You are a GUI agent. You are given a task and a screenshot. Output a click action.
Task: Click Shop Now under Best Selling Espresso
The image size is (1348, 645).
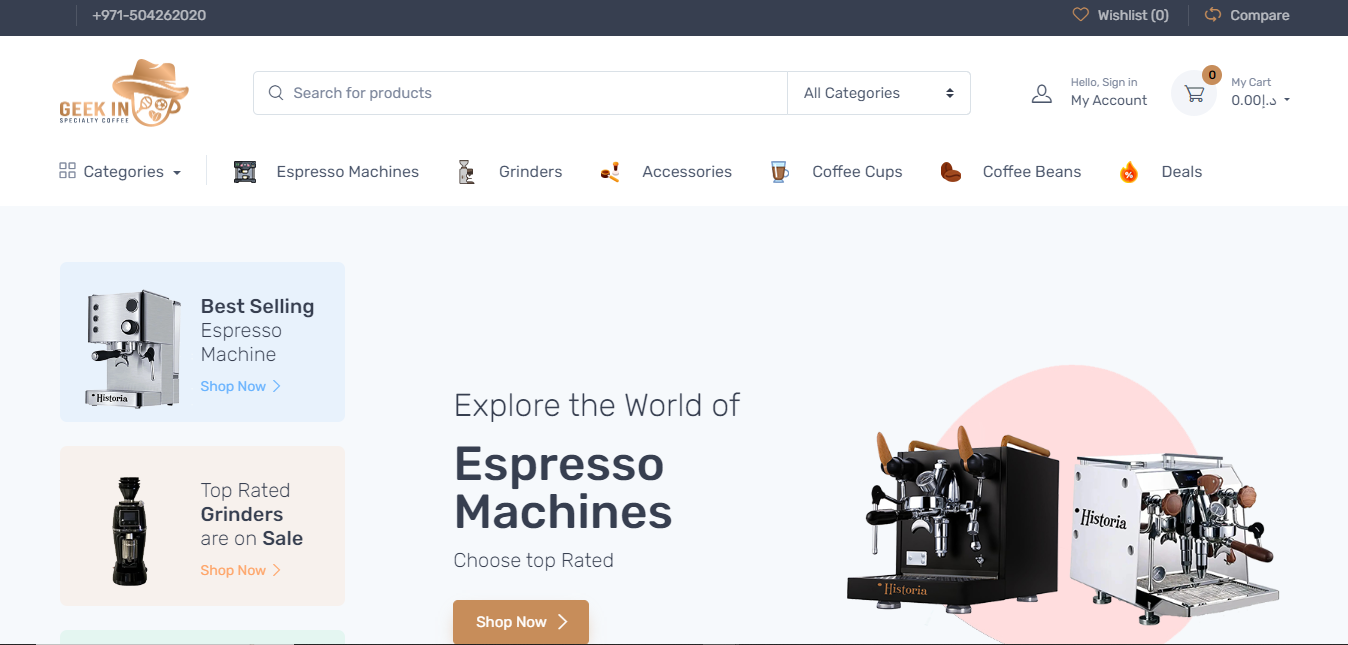coord(240,386)
